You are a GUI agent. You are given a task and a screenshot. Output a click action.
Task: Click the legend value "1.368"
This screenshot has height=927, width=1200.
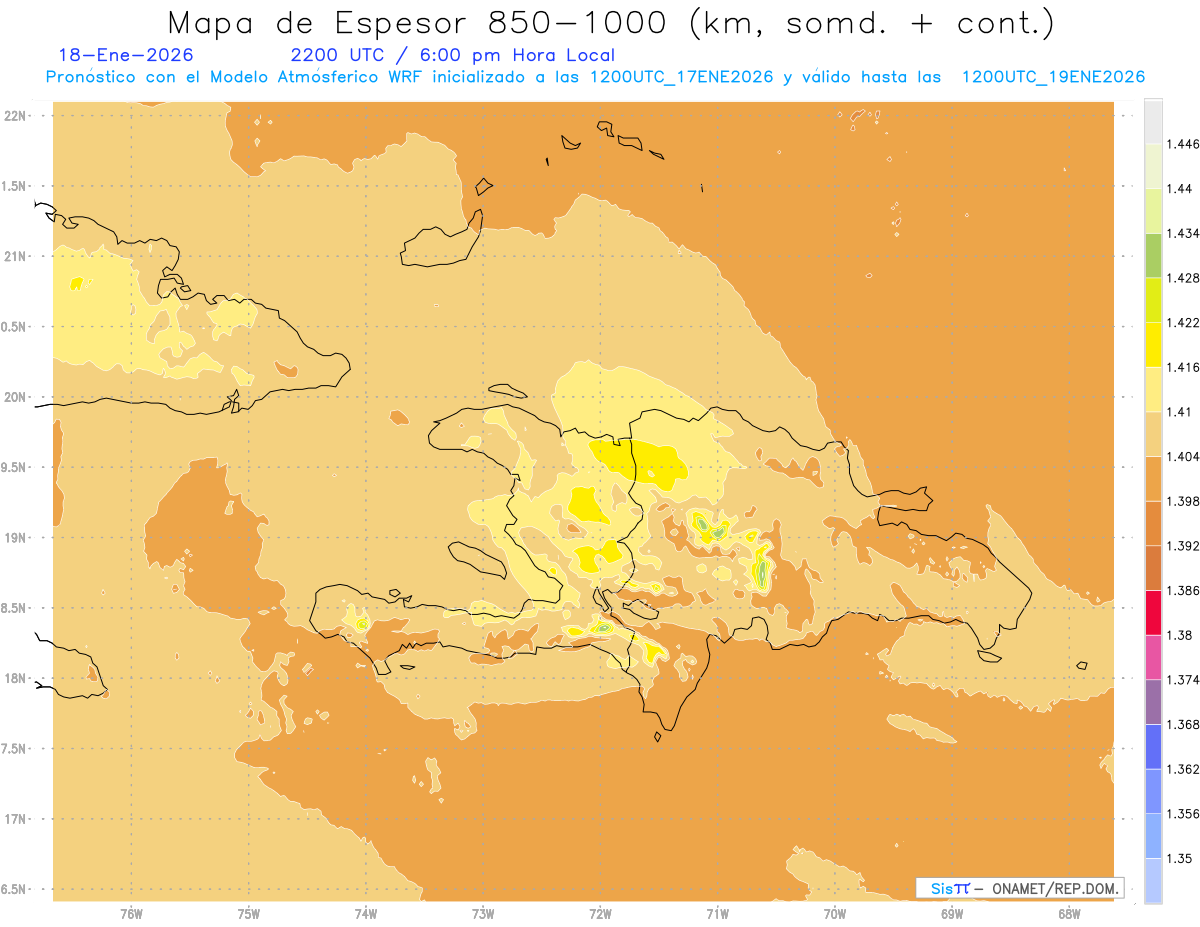click(x=1184, y=724)
